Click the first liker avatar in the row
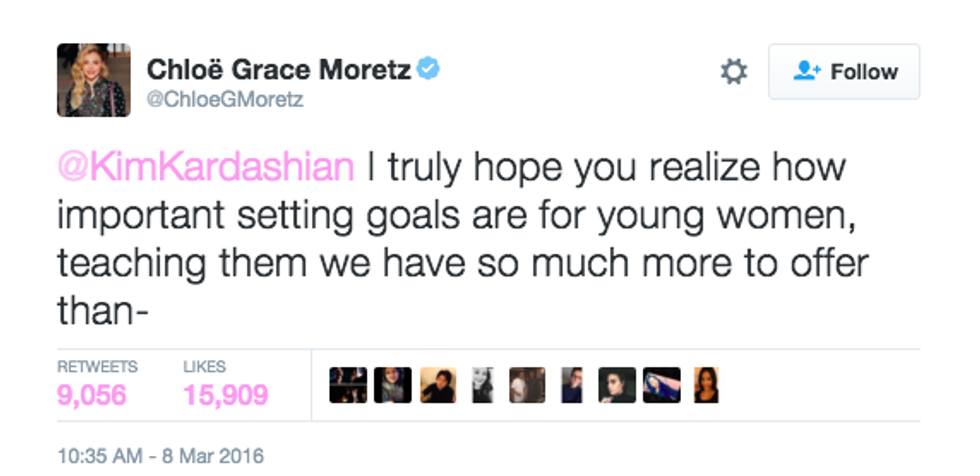The height and width of the screenshot is (476, 980). click(x=348, y=385)
